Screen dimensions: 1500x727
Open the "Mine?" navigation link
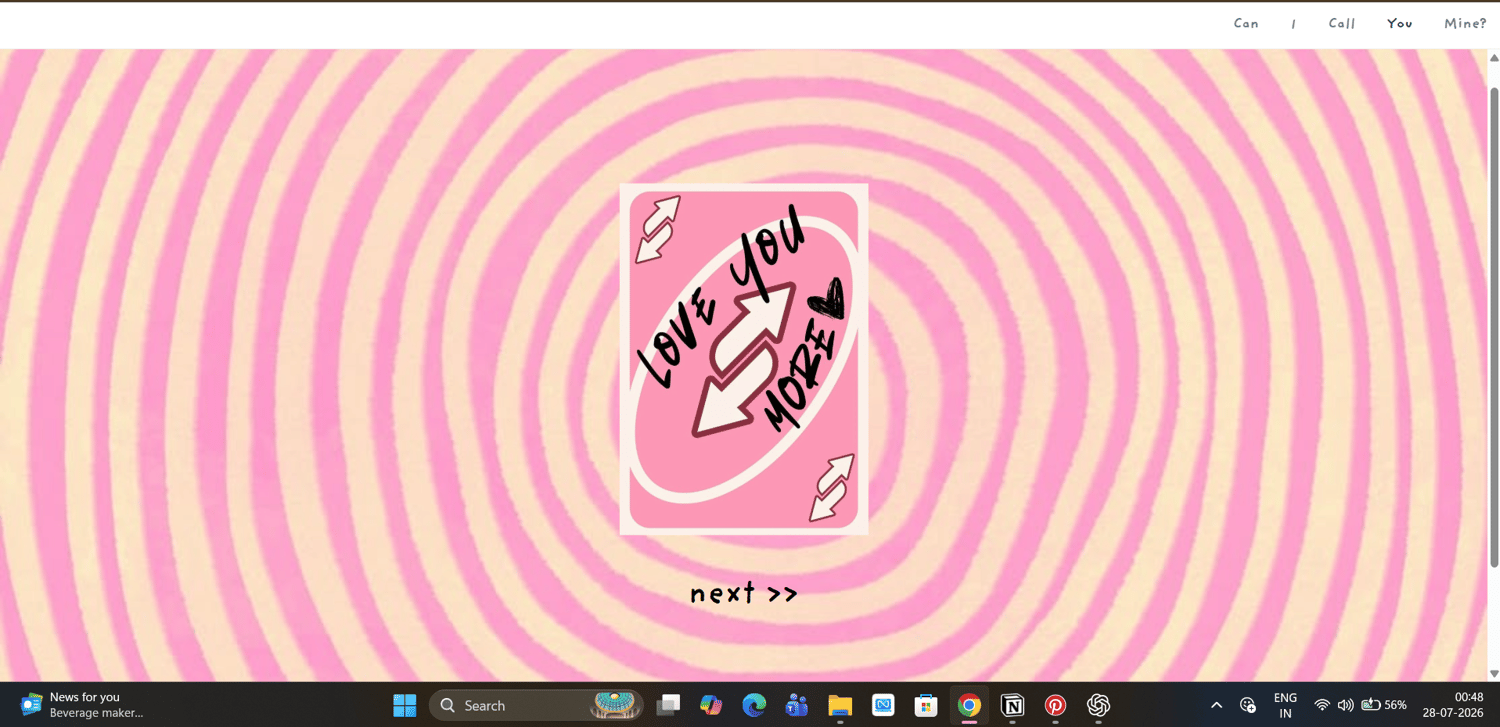coord(1465,23)
